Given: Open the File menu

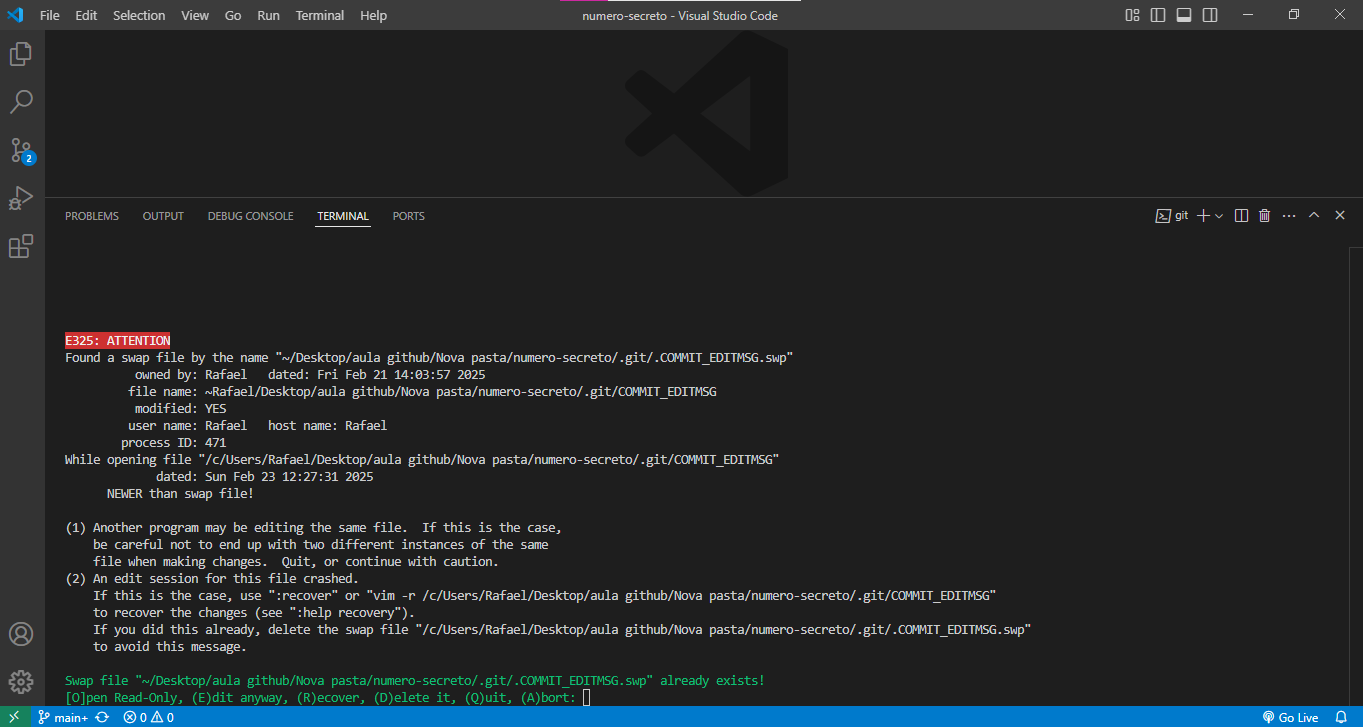Looking at the screenshot, I should (49, 15).
